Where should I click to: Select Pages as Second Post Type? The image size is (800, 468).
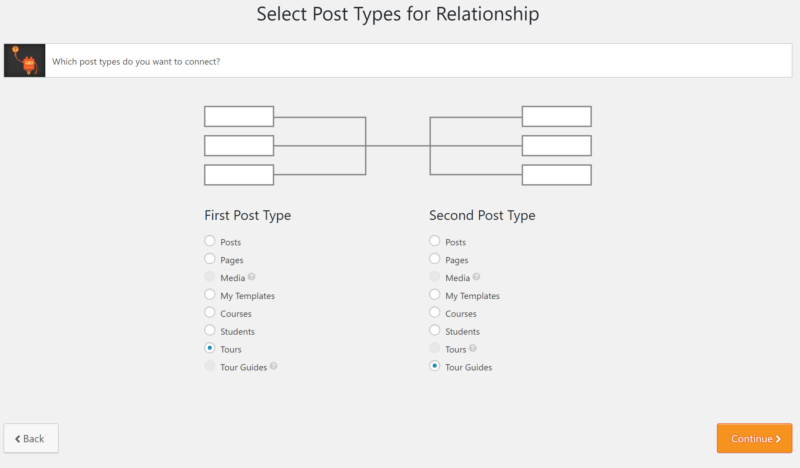tap(435, 259)
